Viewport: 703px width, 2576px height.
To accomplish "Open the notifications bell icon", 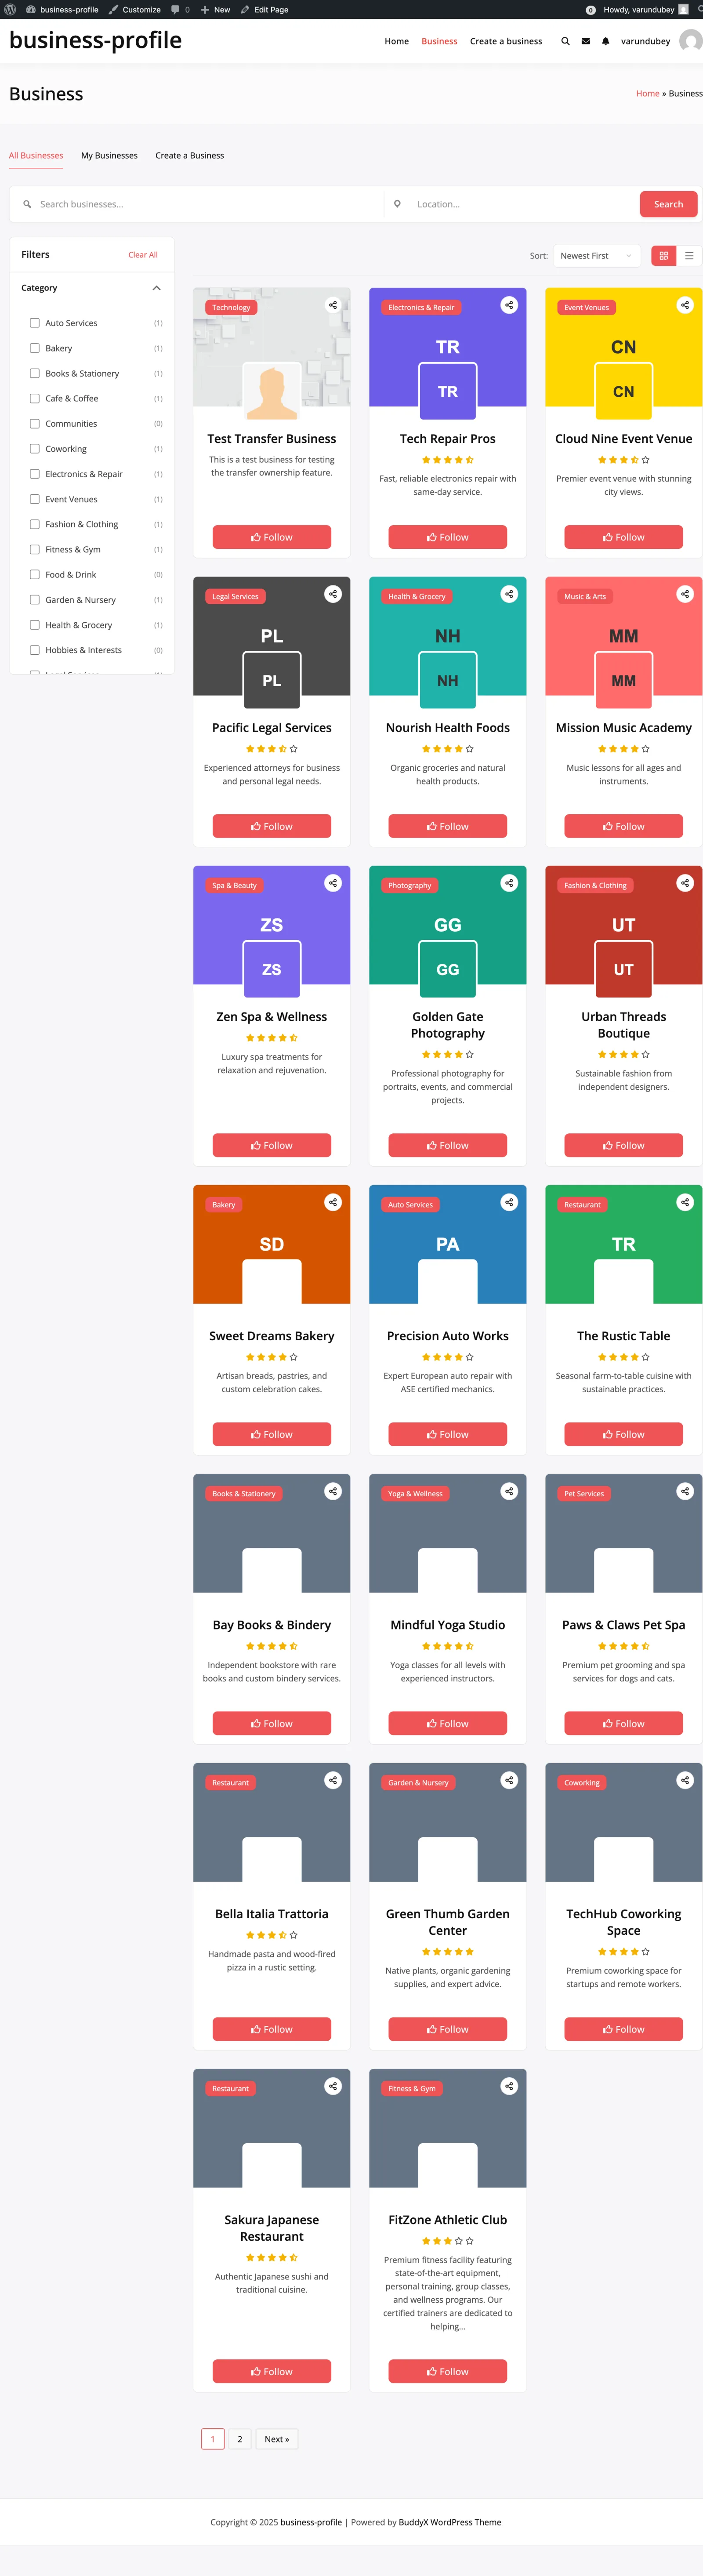I will [606, 41].
